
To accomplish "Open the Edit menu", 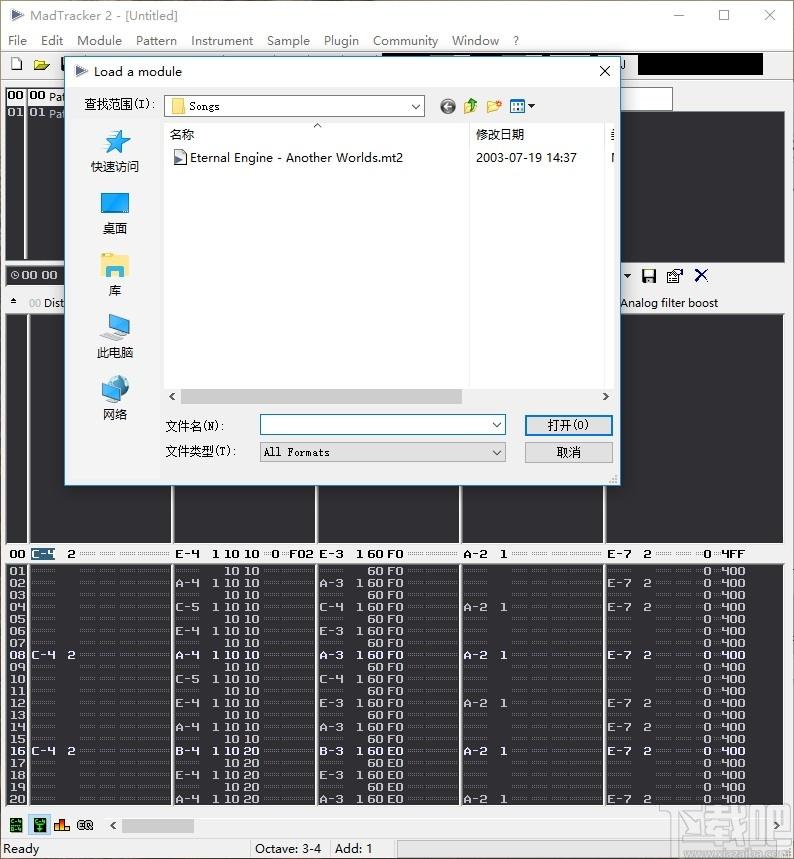I will pos(52,41).
